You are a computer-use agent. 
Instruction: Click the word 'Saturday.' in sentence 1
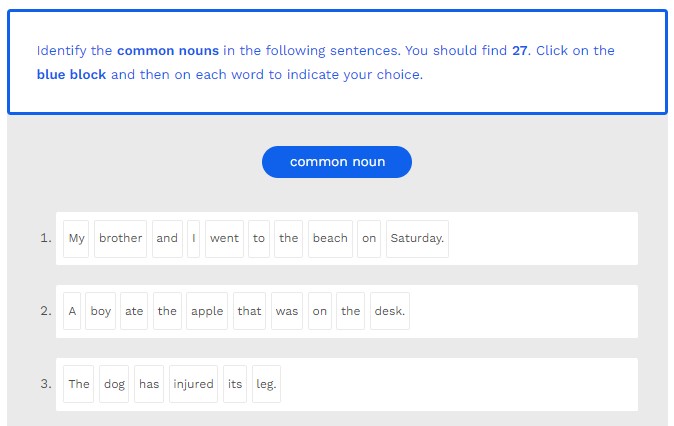pos(417,238)
